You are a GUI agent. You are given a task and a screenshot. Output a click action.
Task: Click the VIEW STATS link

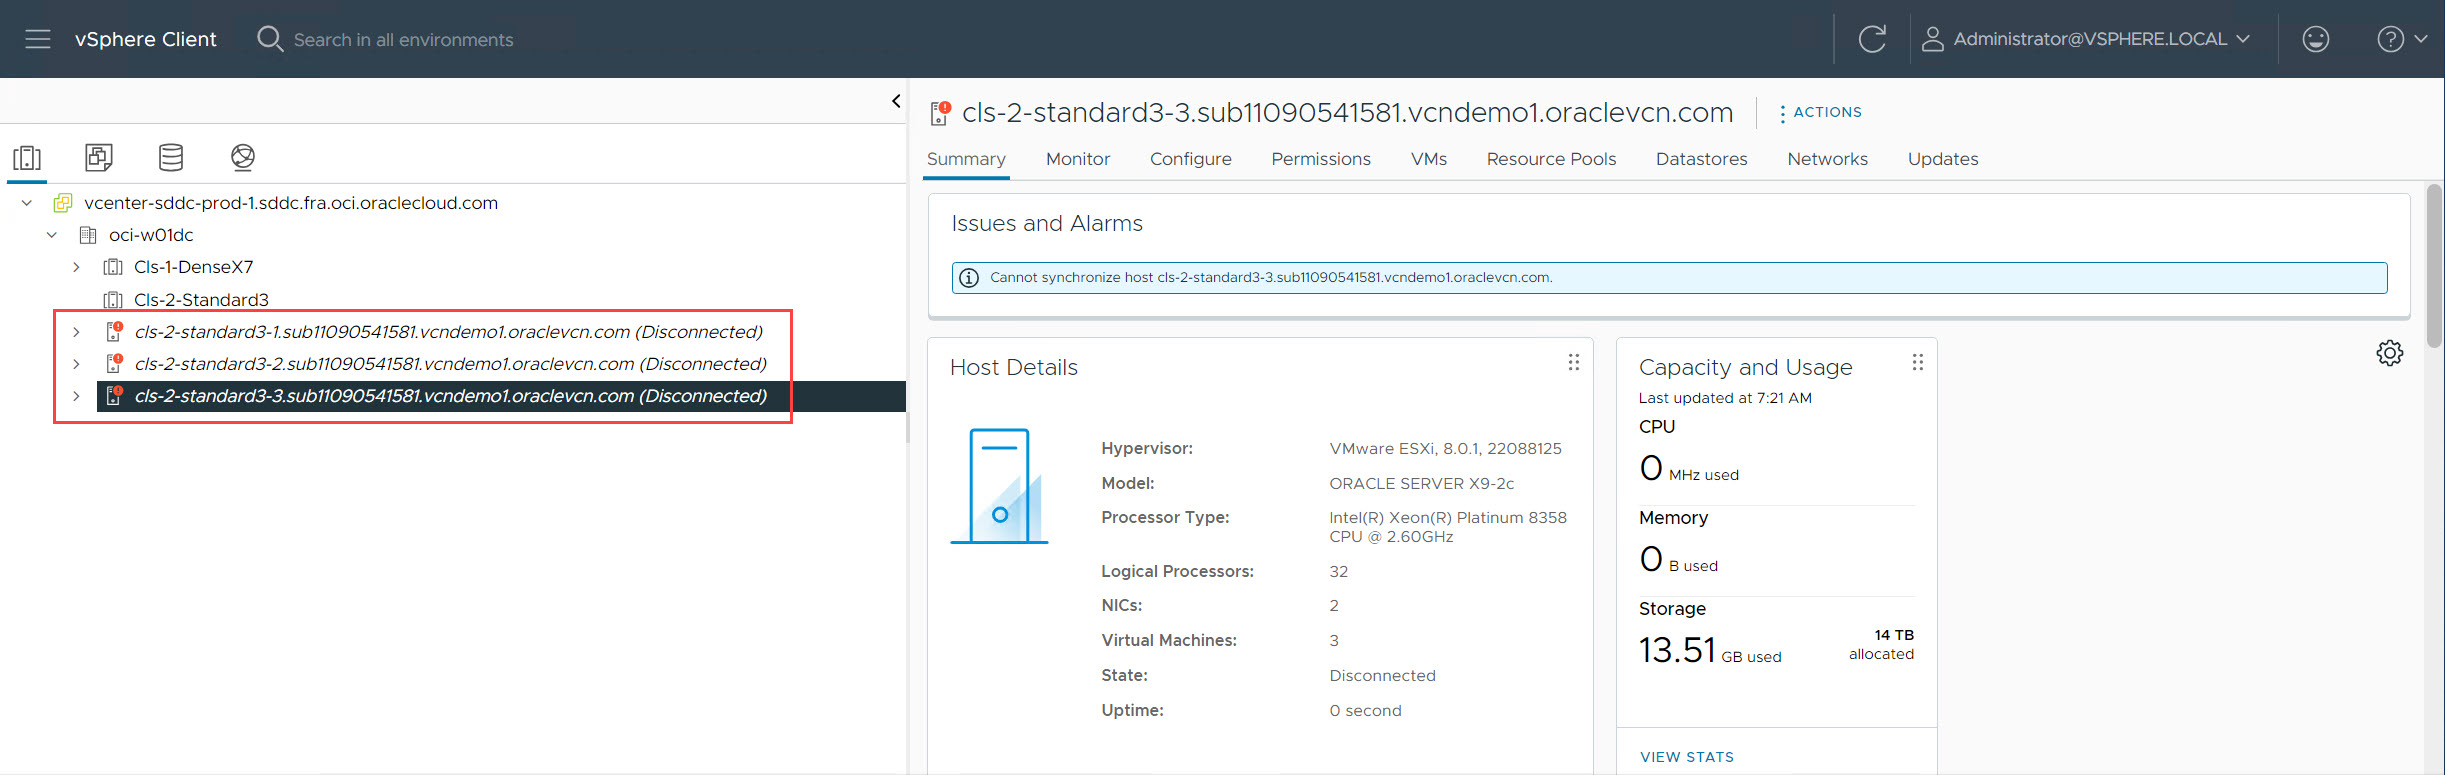1687,757
